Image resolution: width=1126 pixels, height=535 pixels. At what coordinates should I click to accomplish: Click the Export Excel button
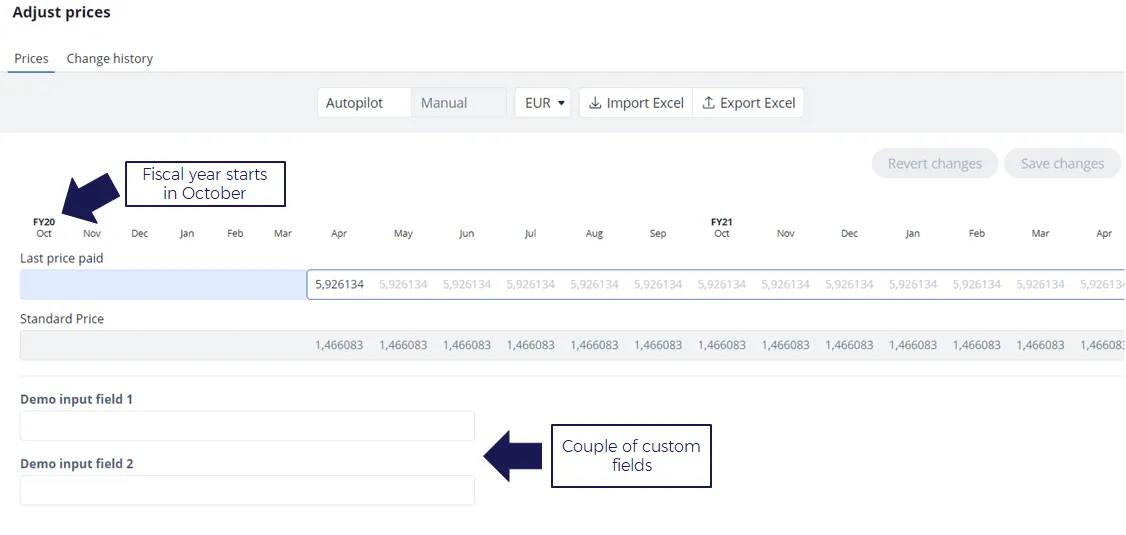click(748, 103)
